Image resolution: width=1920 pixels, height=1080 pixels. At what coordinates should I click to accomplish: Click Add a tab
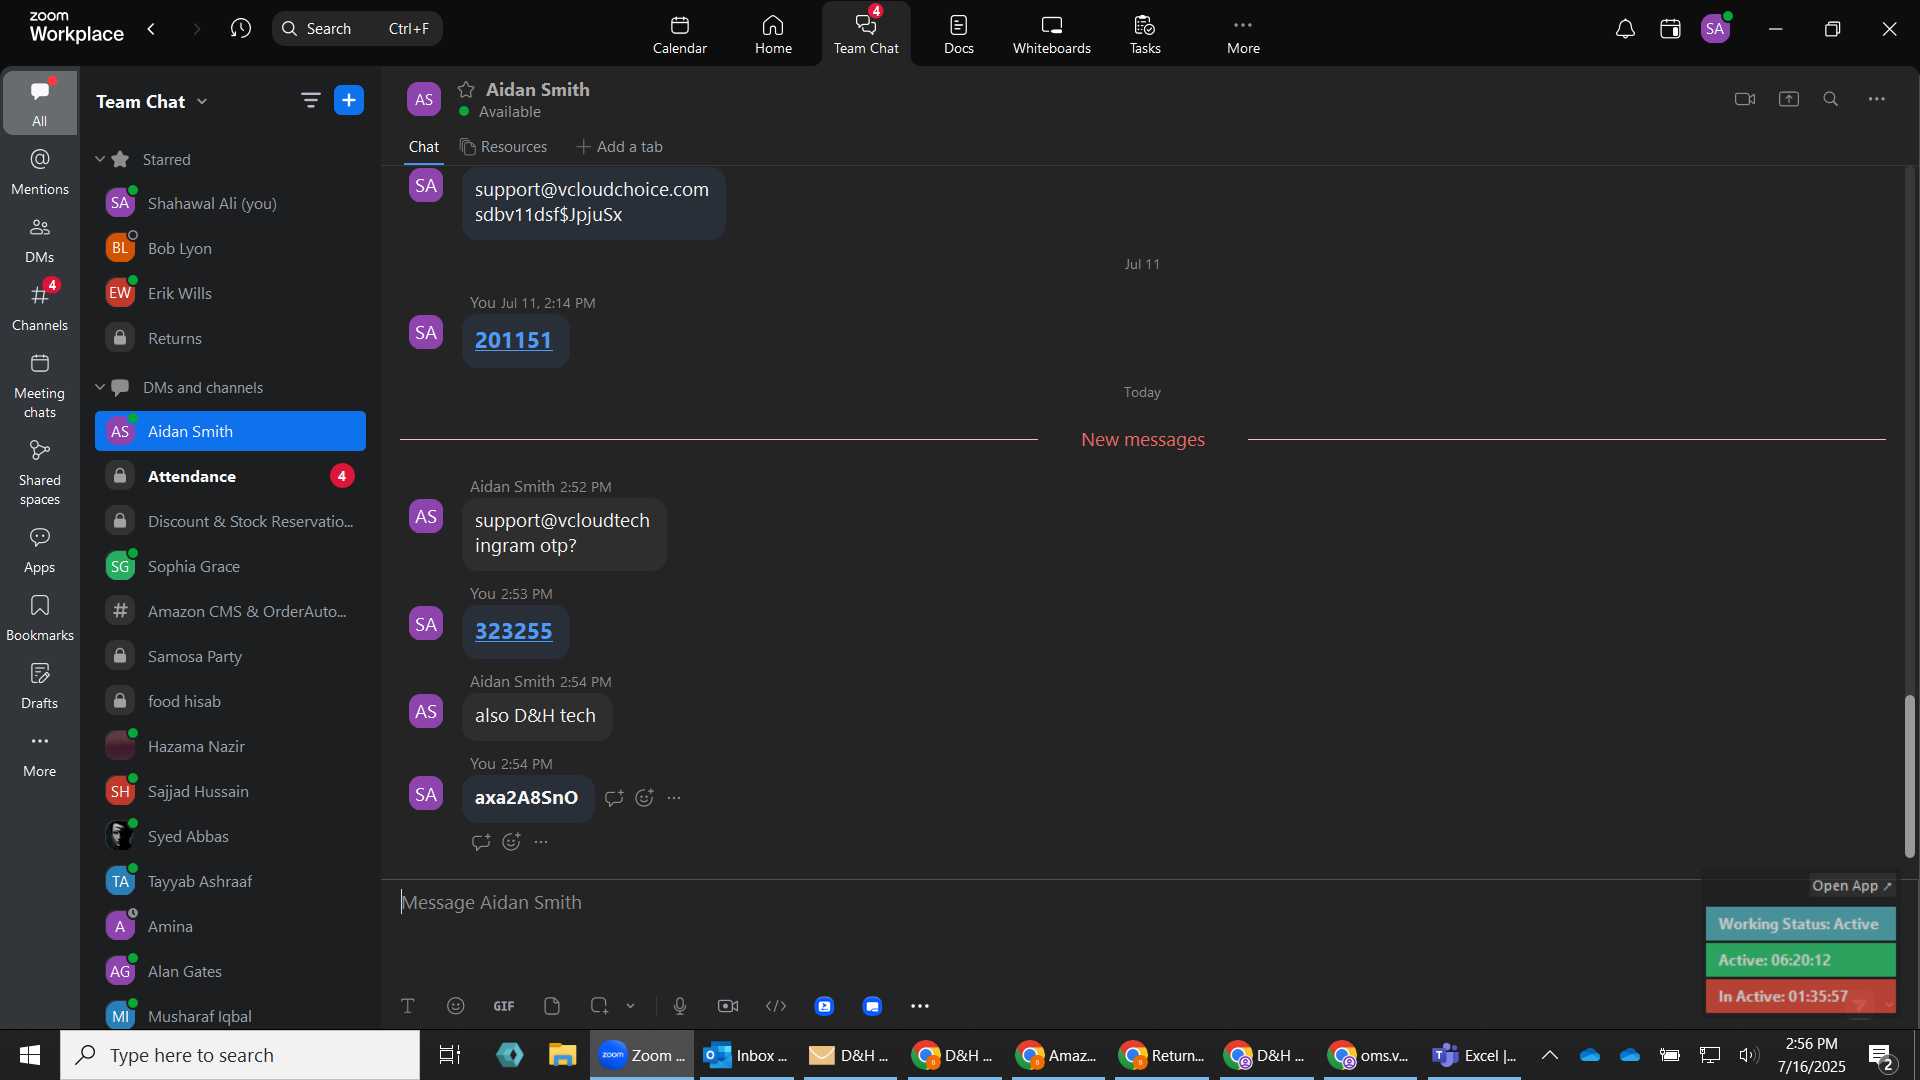point(620,147)
